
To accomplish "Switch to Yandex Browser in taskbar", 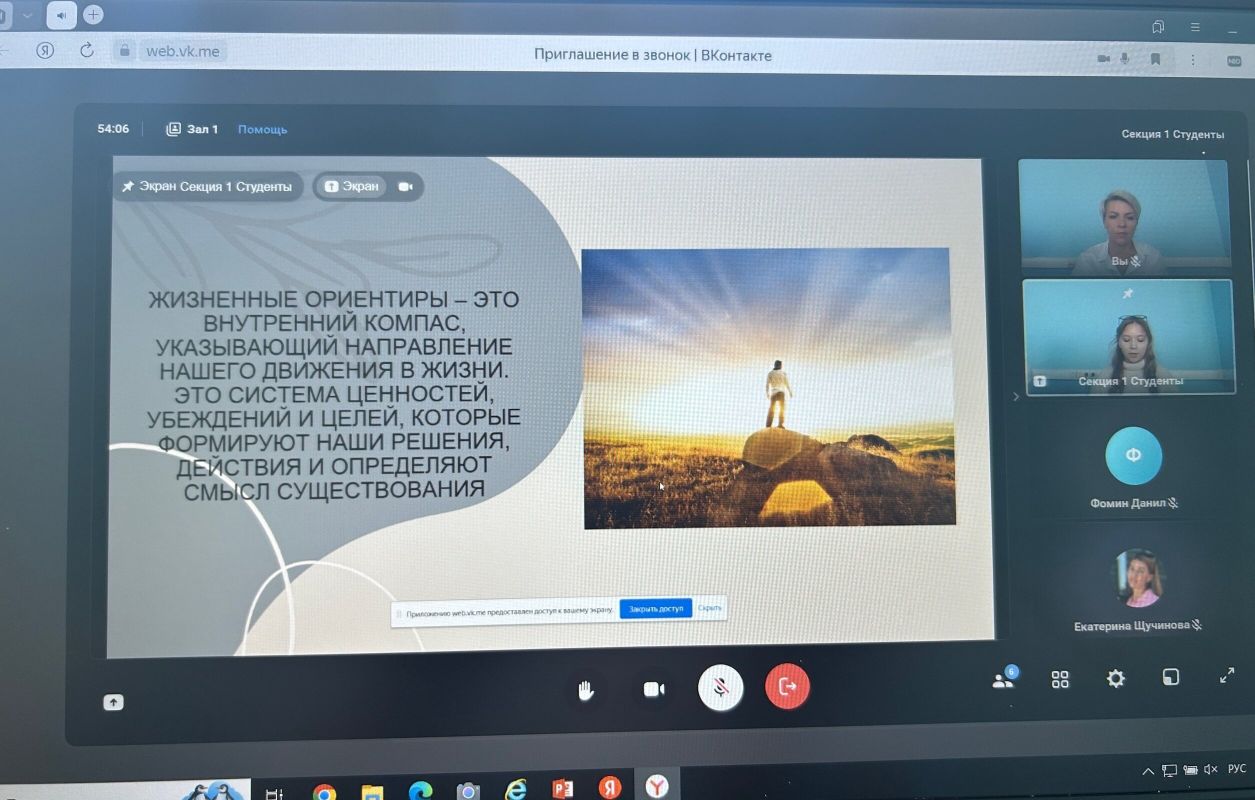I will [657, 787].
